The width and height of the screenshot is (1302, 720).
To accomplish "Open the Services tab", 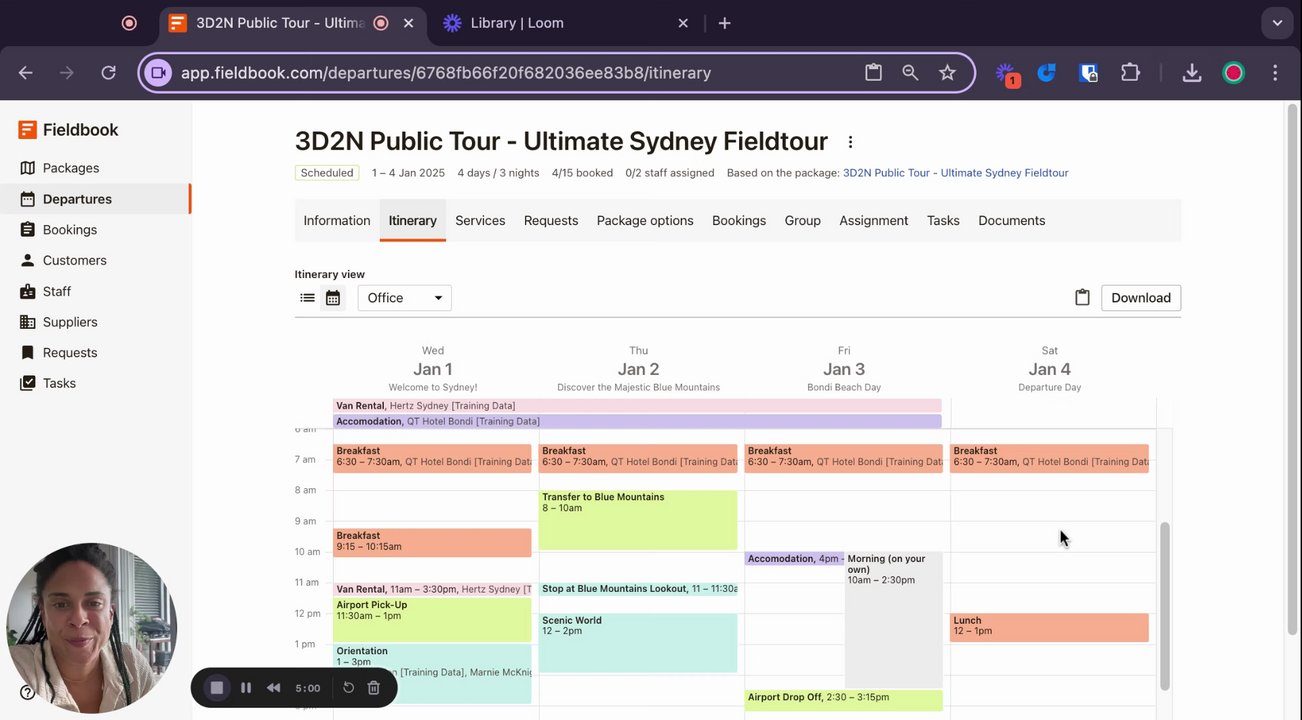I will pos(480,221).
